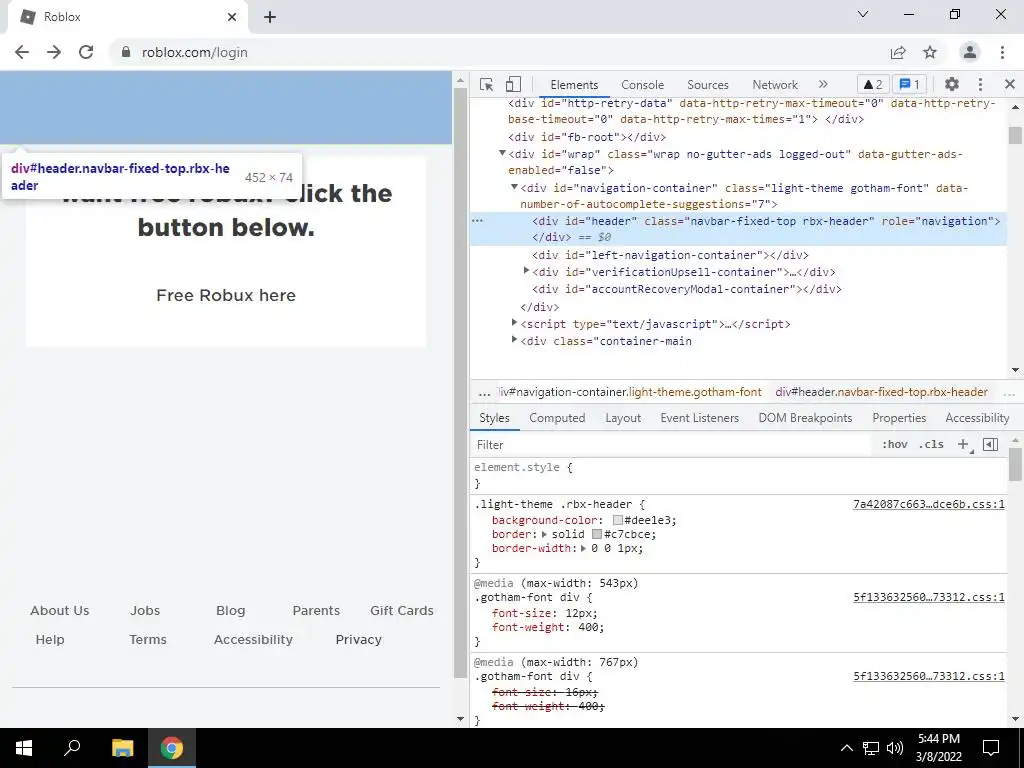
Task: Click the Styles Filter input field
Action: [x=673, y=445]
